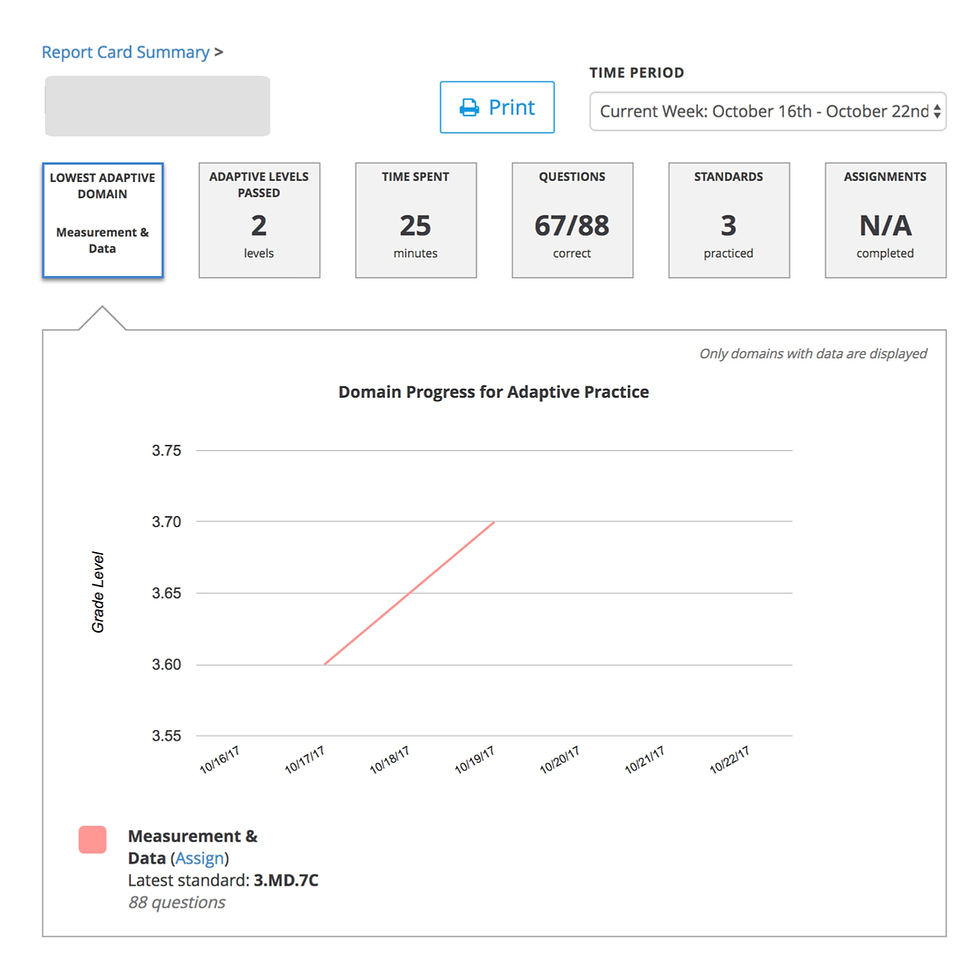Open the Report Card Summary breadcrumb link
Viewport: 980px width, 980px height.
(x=125, y=52)
